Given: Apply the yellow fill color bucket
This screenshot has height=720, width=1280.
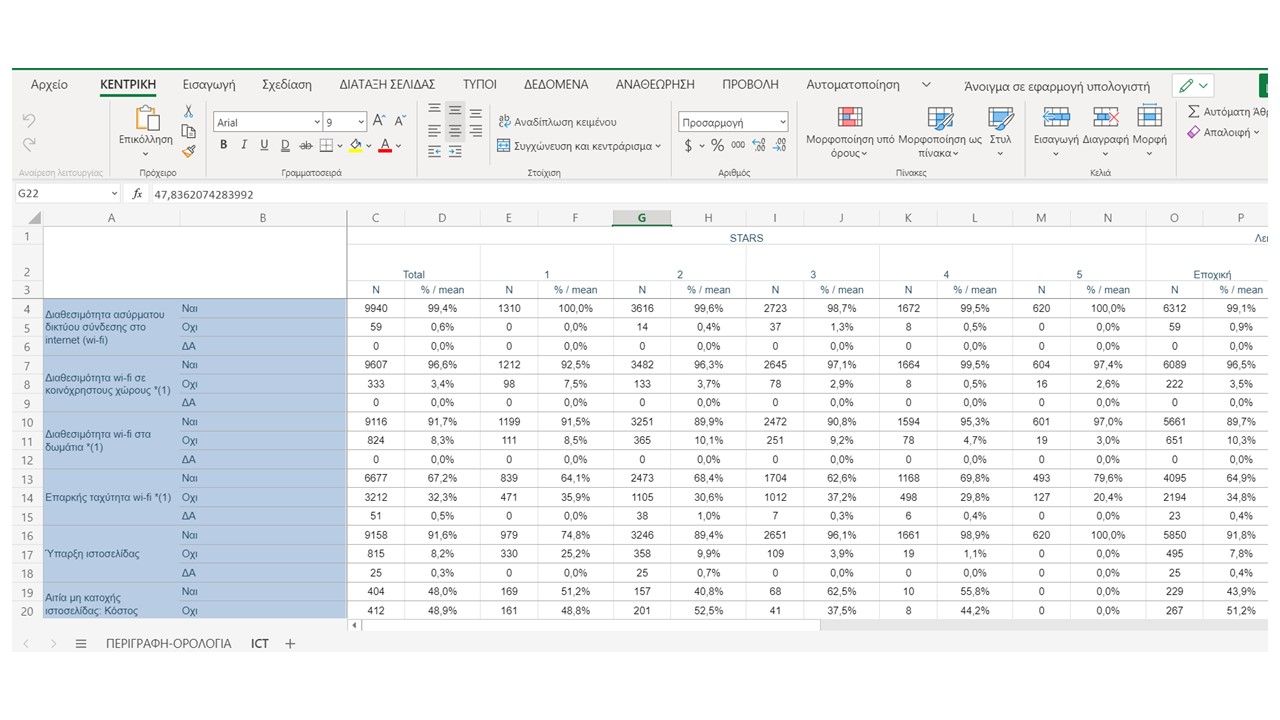Looking at the screenshot, I should pyautogui.click(x=355, y=145).
